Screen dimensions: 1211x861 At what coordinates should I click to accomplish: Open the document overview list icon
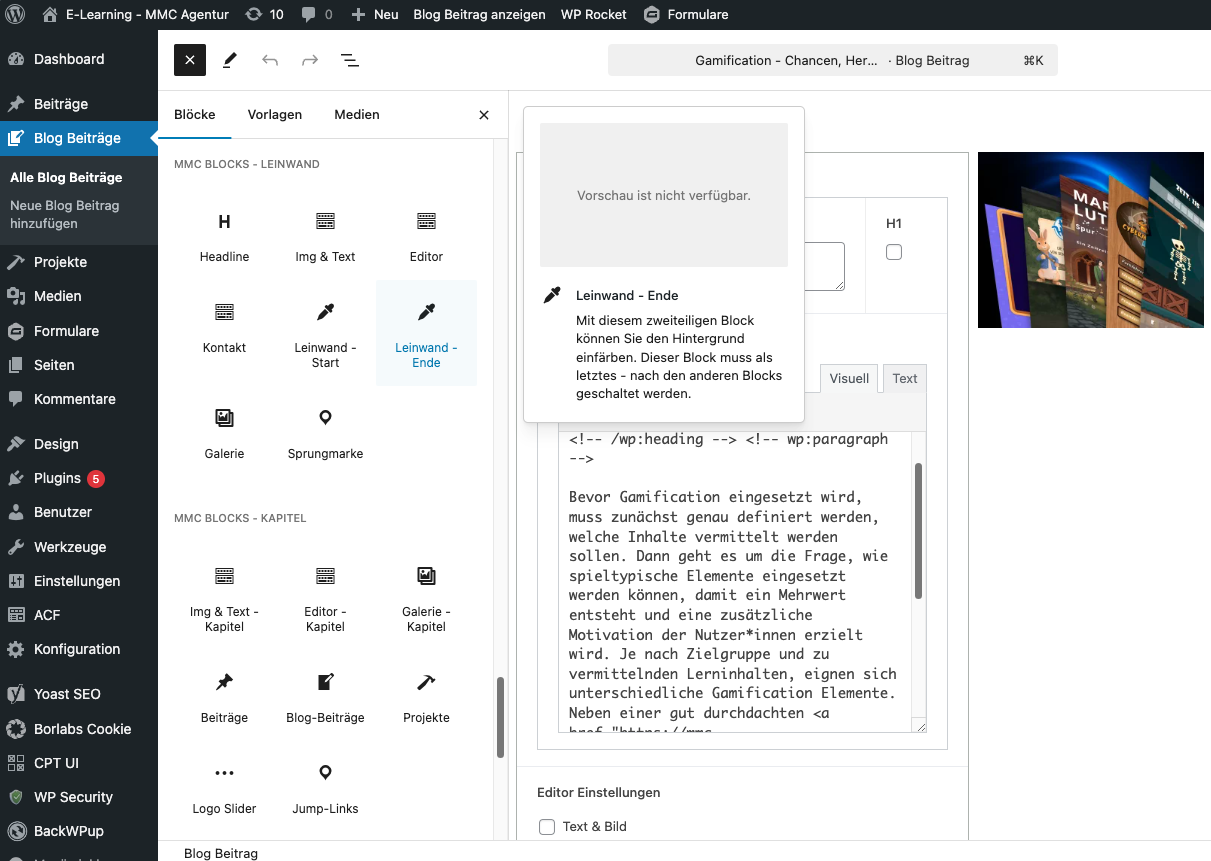pos(350,60)
